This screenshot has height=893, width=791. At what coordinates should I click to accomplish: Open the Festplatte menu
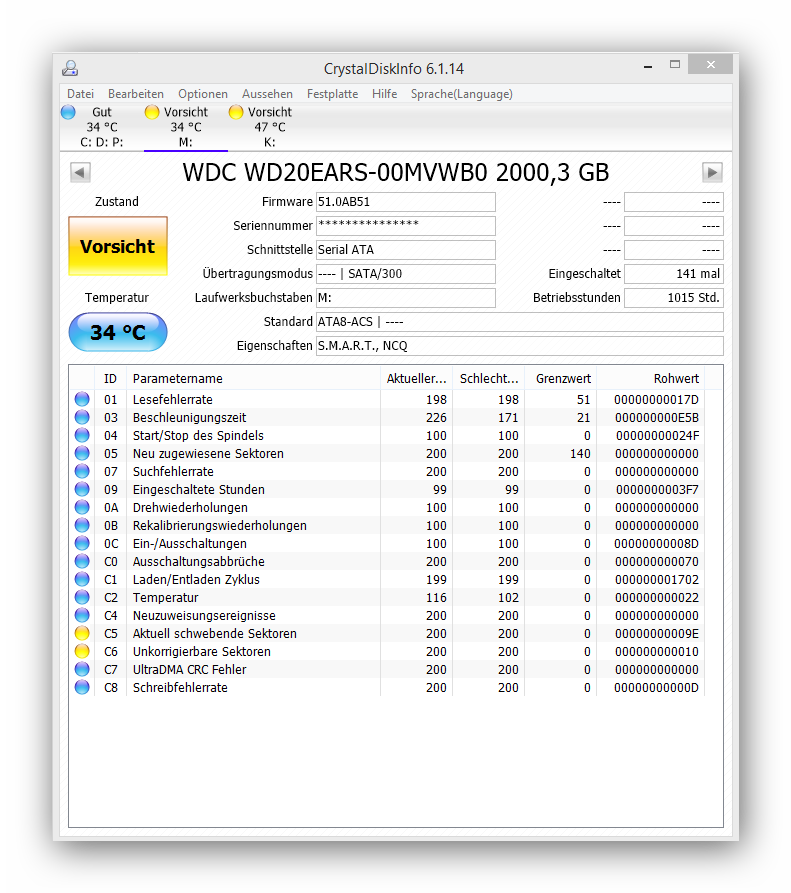click(x=333, y=94)
